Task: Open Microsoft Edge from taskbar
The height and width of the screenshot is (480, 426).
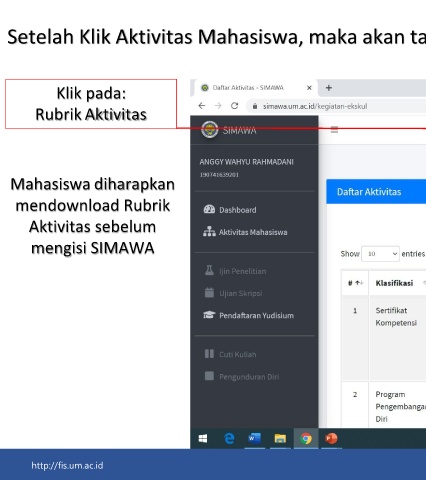Action: tap(229, 438)
